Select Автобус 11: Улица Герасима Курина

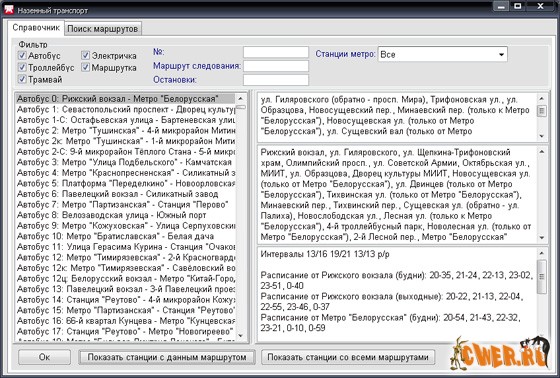(126, 247)
